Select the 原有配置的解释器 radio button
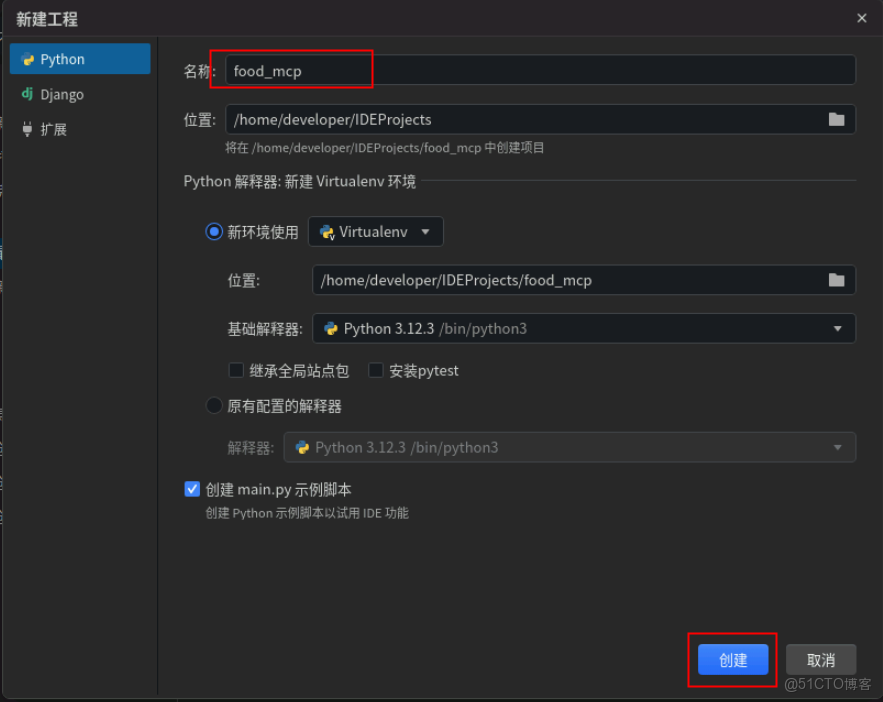The image size is (883, 702). 213,405
